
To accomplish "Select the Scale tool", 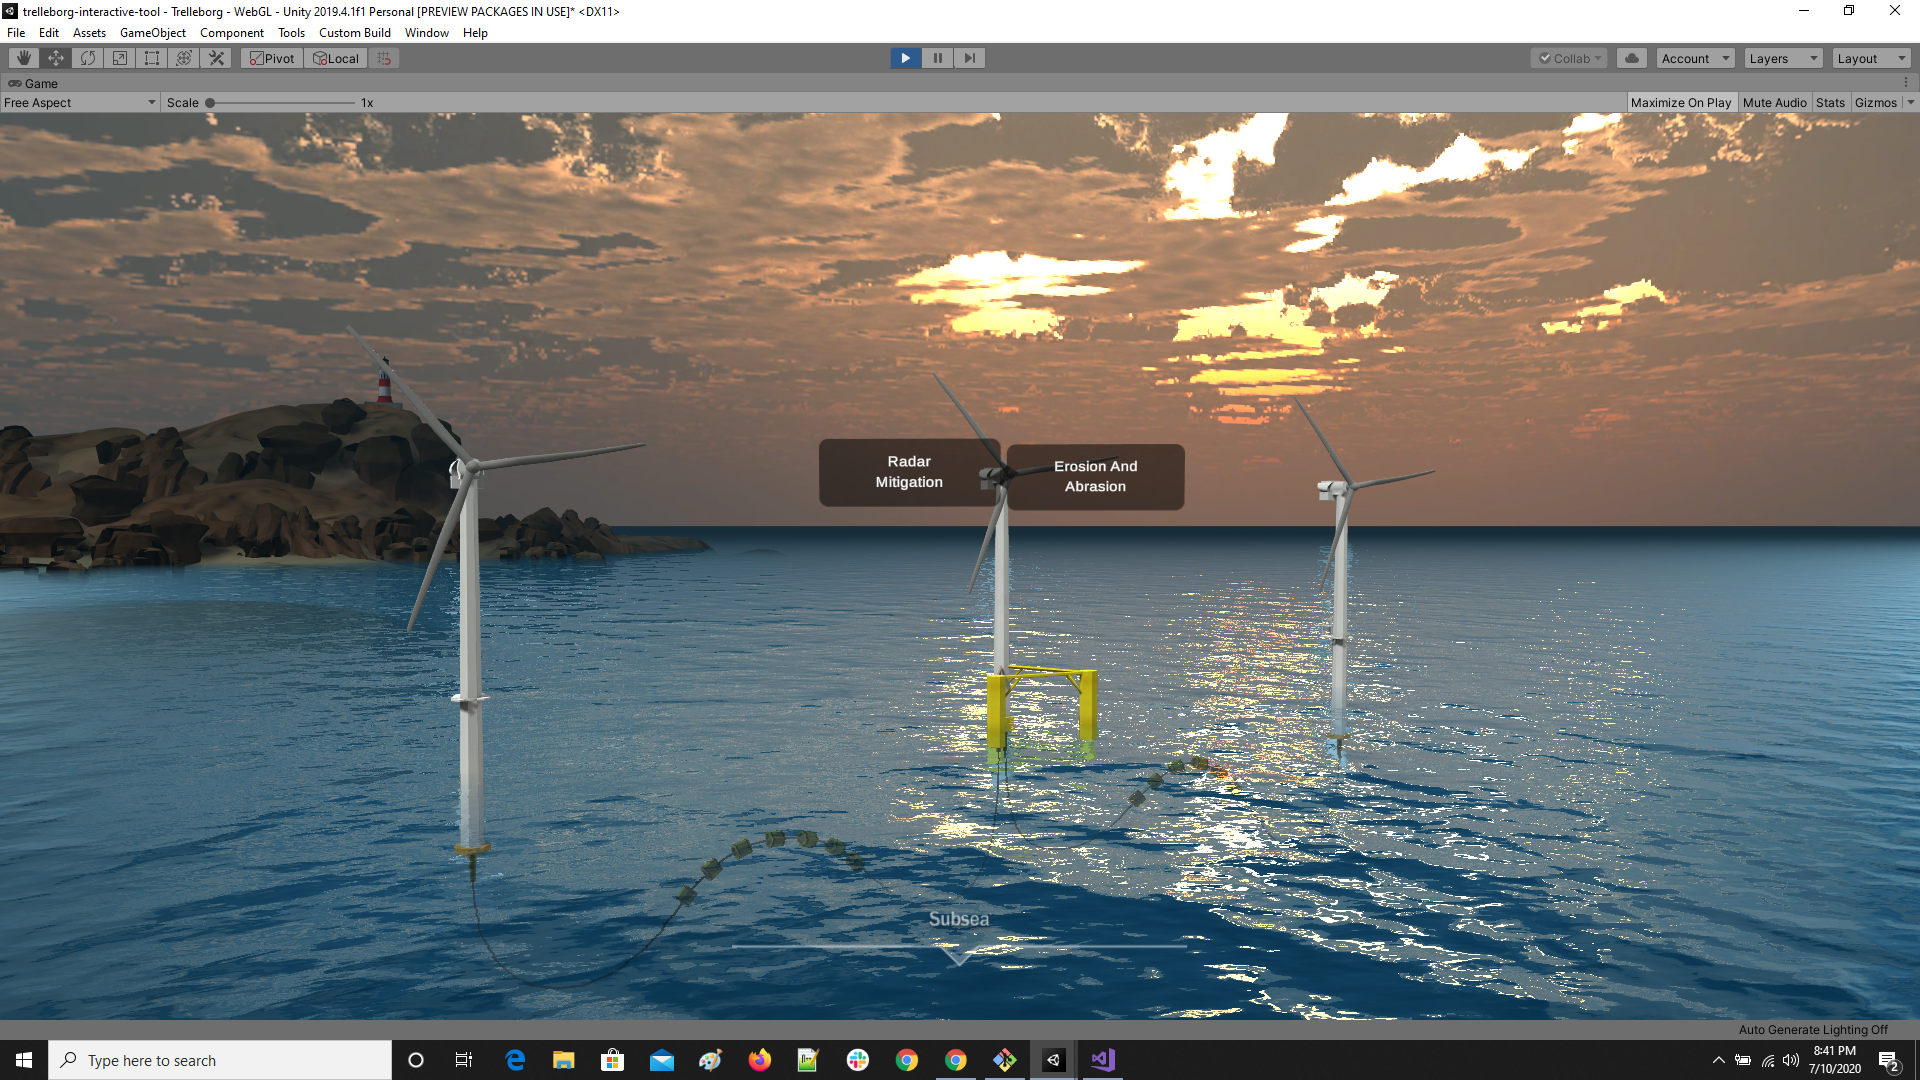I will click(120, 58).
